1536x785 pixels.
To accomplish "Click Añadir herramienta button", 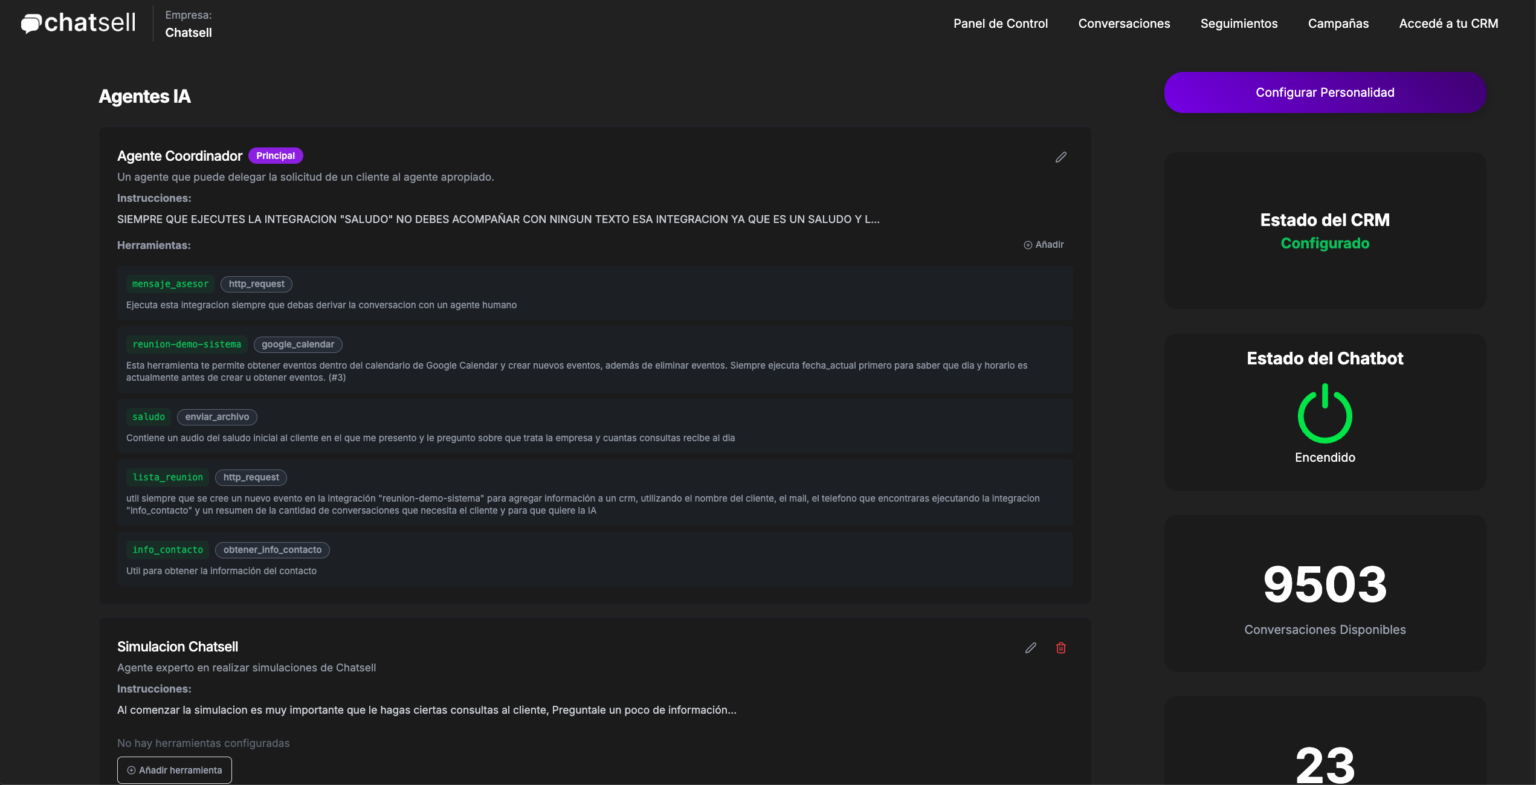I will (174, 770).
